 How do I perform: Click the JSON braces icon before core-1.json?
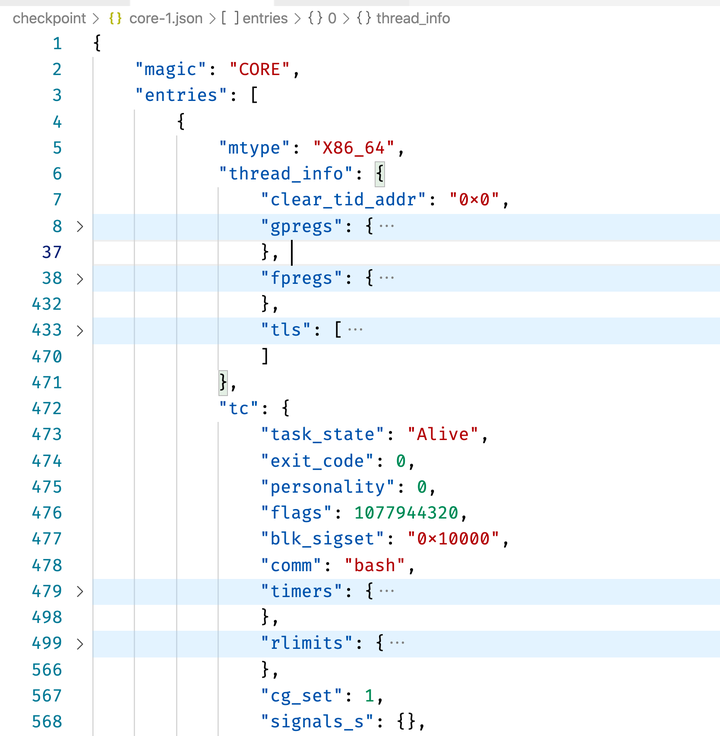click(115, 18)
